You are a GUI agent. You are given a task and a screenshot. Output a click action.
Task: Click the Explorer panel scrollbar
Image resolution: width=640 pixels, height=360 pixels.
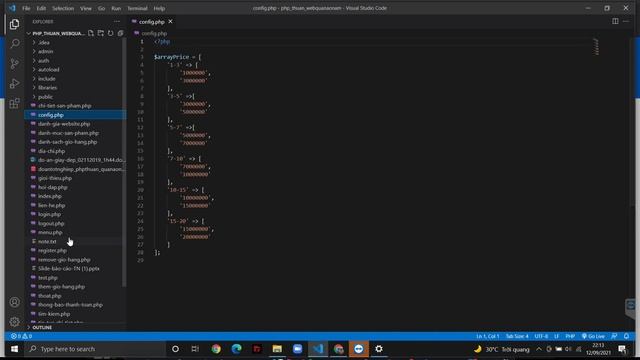click(124, 163)
